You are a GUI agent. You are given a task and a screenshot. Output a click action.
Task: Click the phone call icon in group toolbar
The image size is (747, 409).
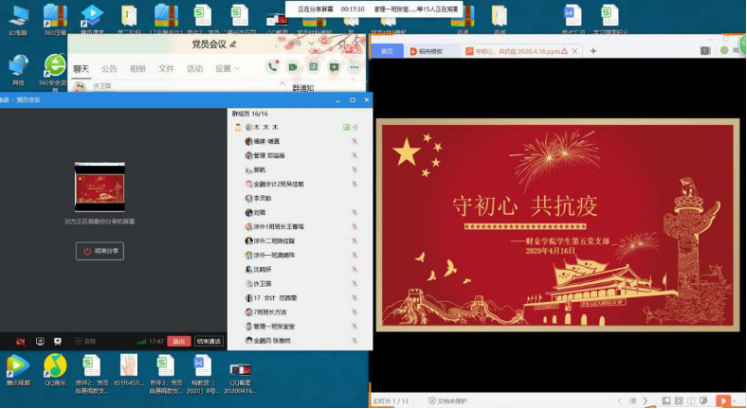(x=272, y=68)
